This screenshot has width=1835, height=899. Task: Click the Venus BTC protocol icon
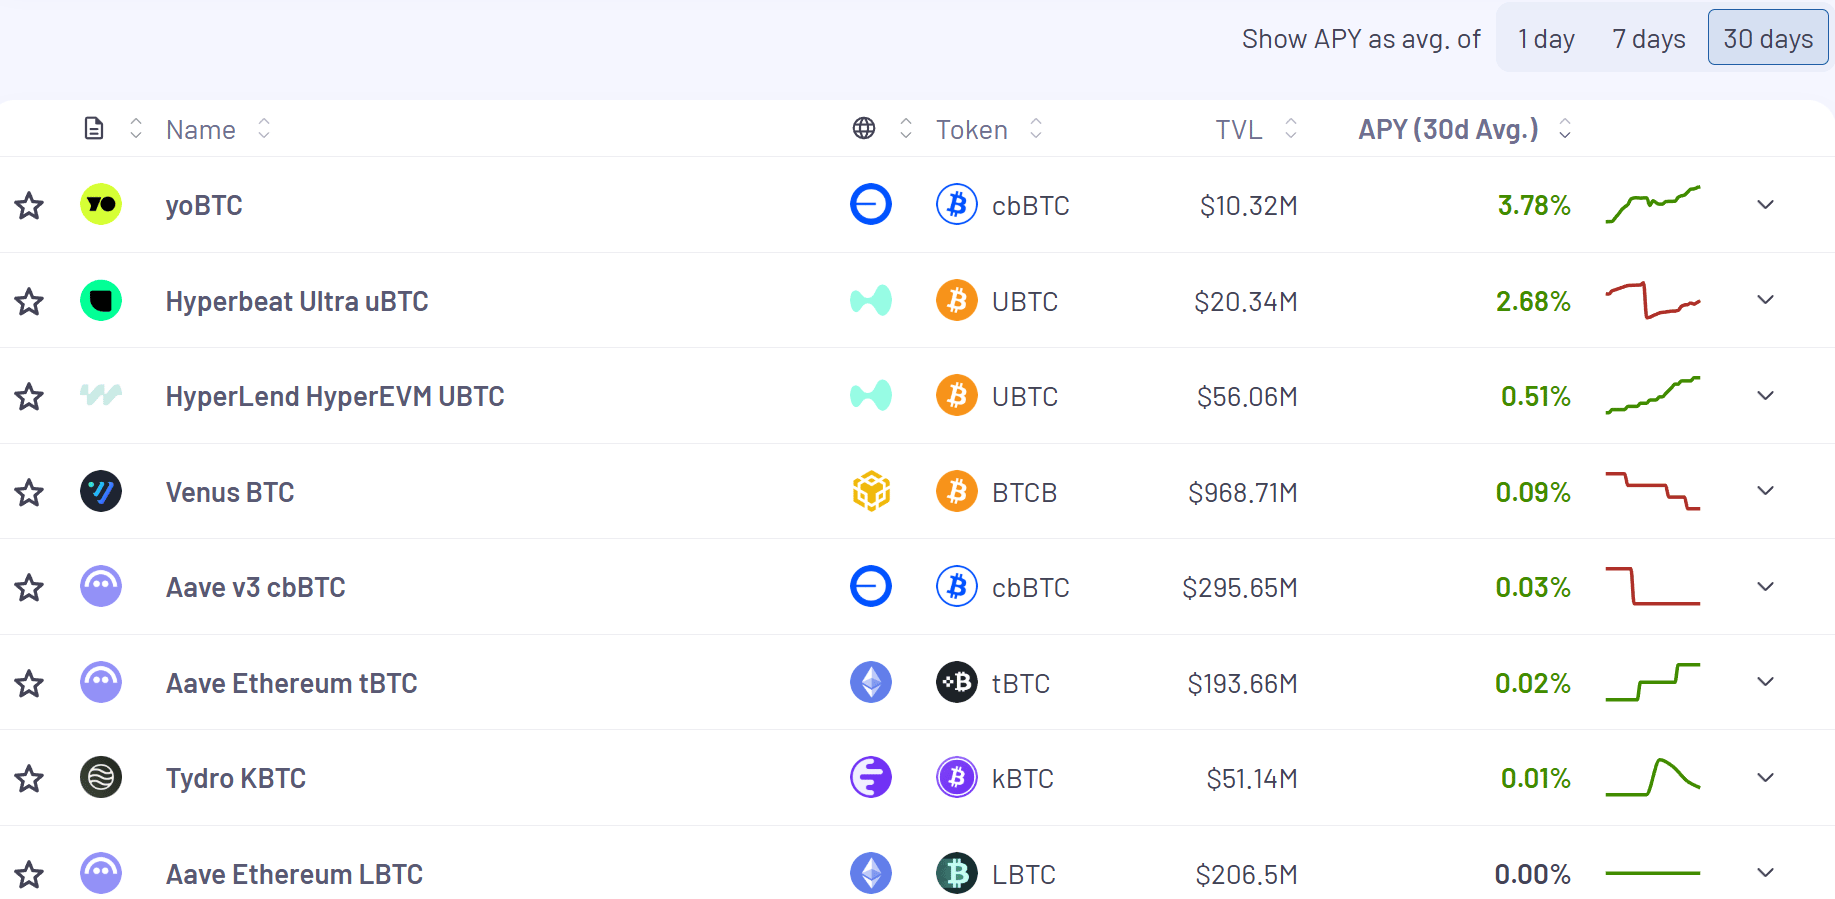click(101, 492)
